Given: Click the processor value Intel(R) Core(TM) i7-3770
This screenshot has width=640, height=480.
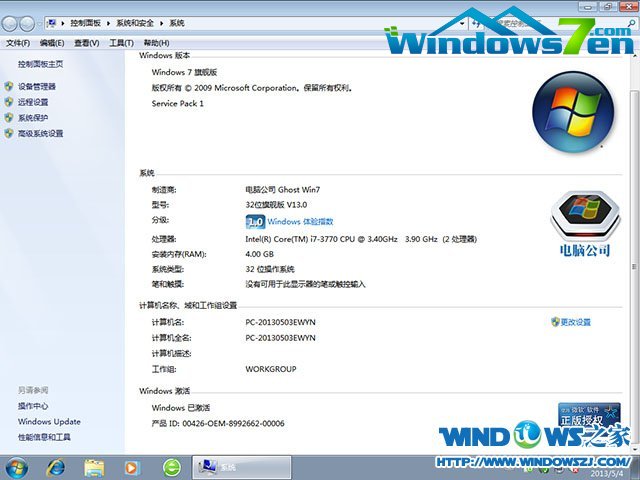Looking at the screenshot, I should (361, 239).
